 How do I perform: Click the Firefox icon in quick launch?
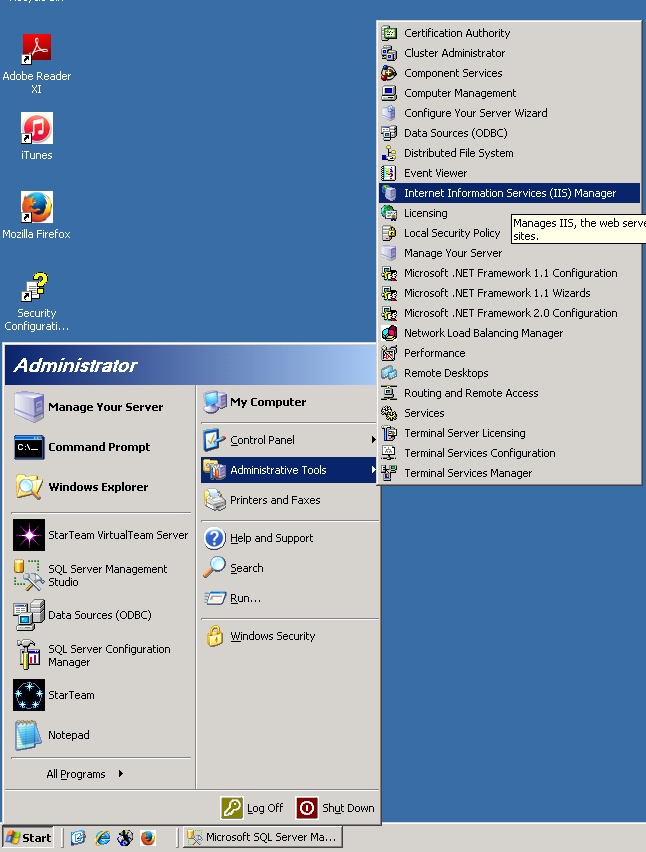click(148, 838)
